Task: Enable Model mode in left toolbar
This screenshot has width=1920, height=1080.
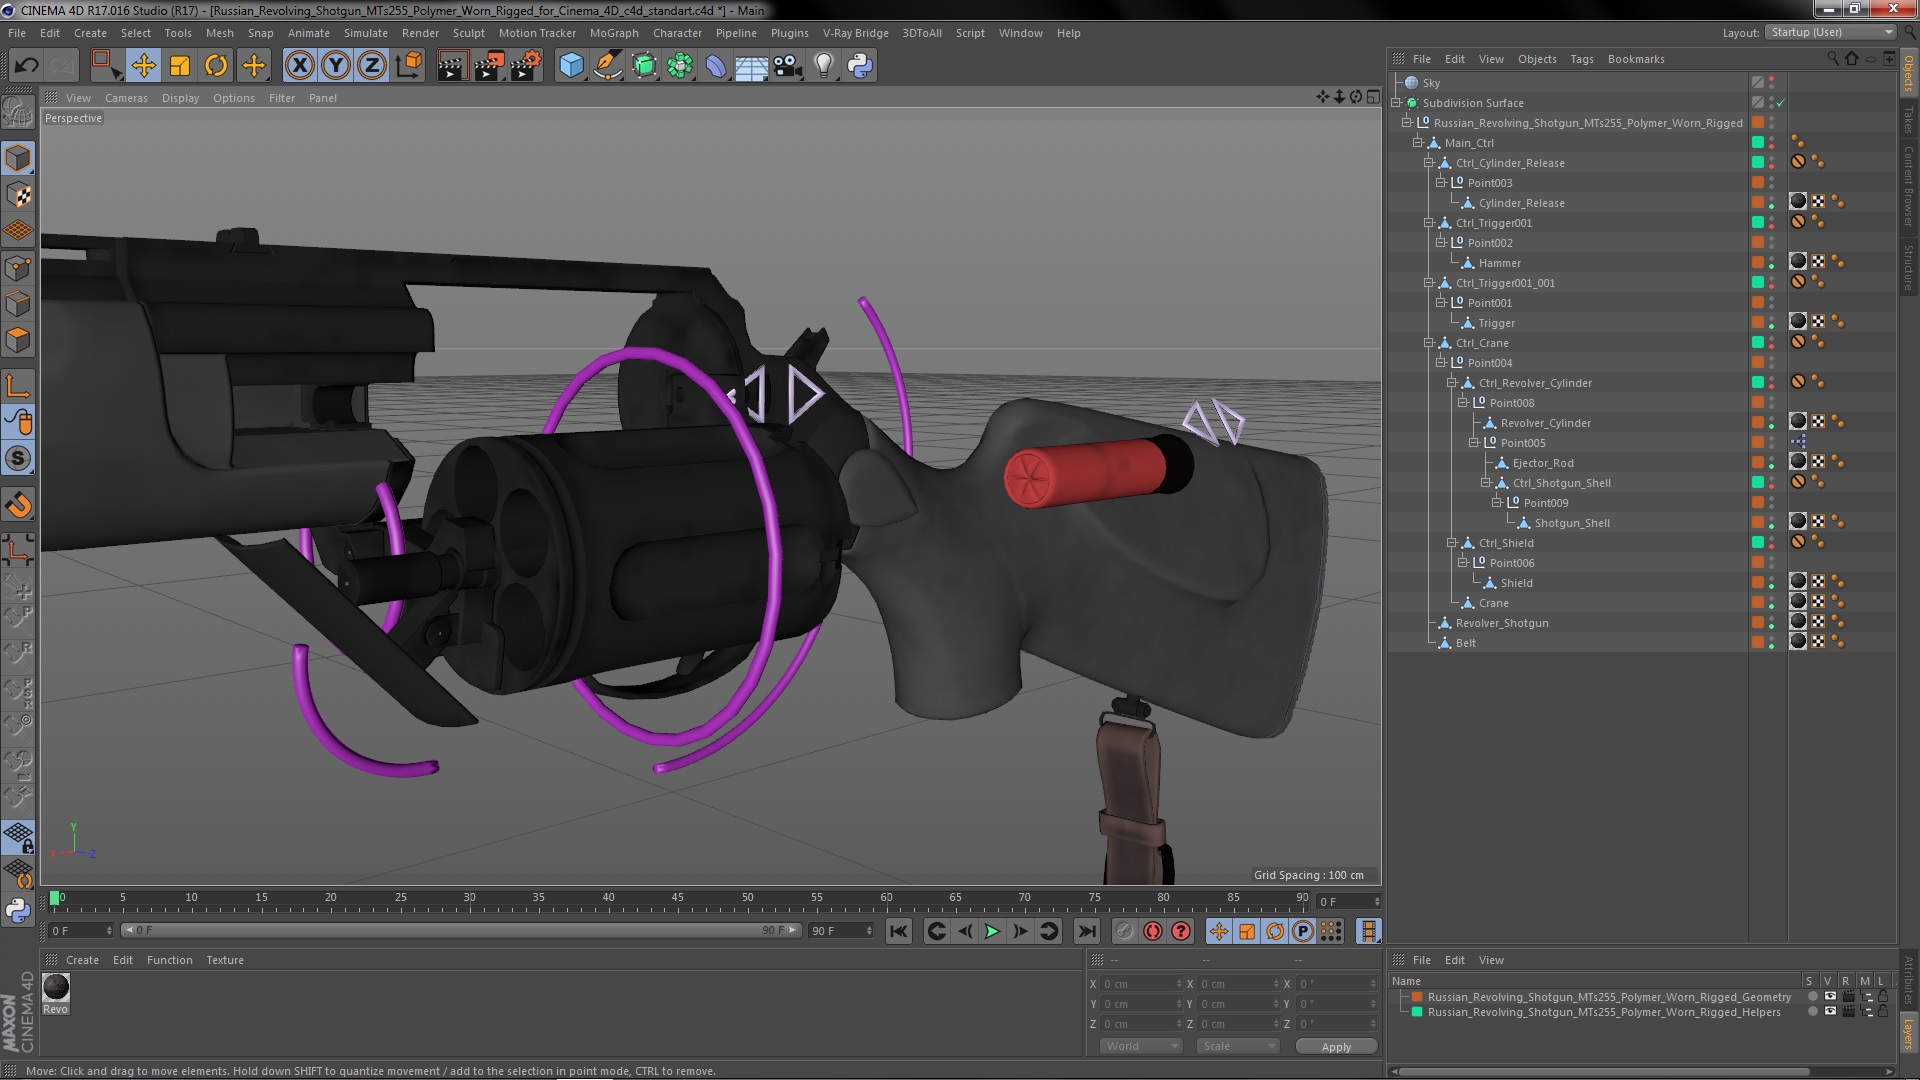Action: [18, 158]
